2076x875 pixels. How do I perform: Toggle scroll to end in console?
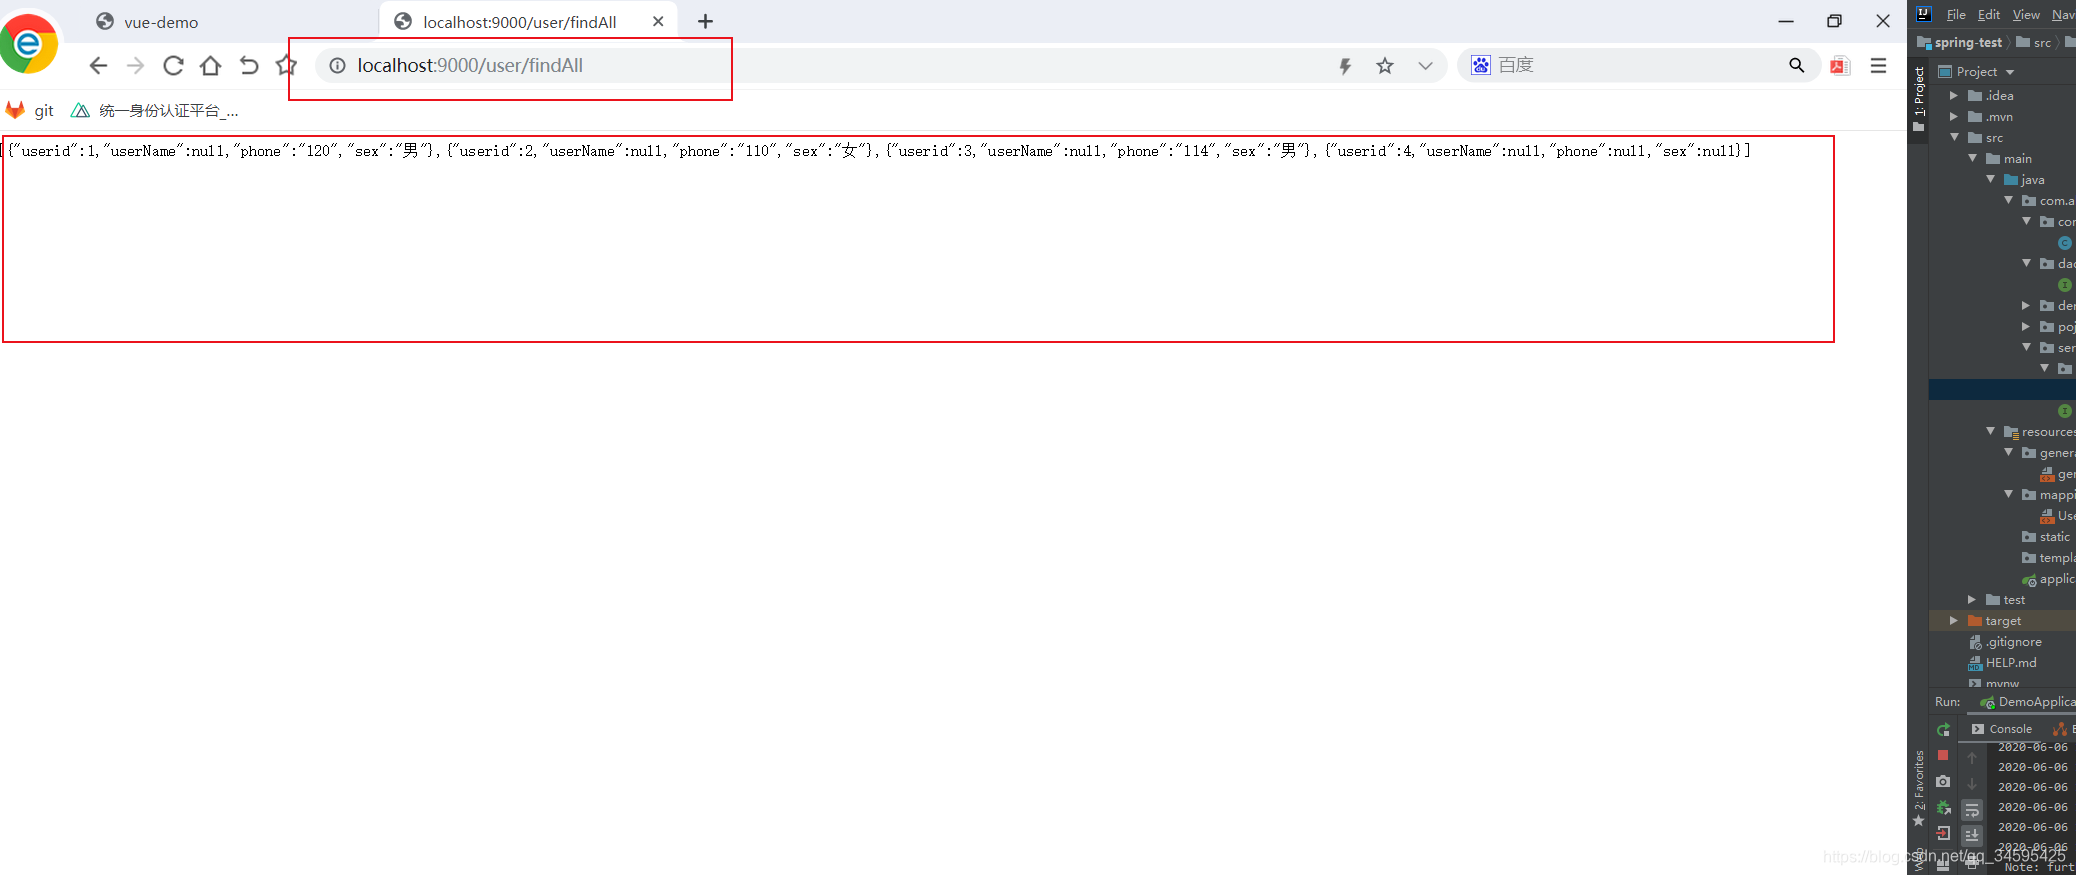(1972, 834)
